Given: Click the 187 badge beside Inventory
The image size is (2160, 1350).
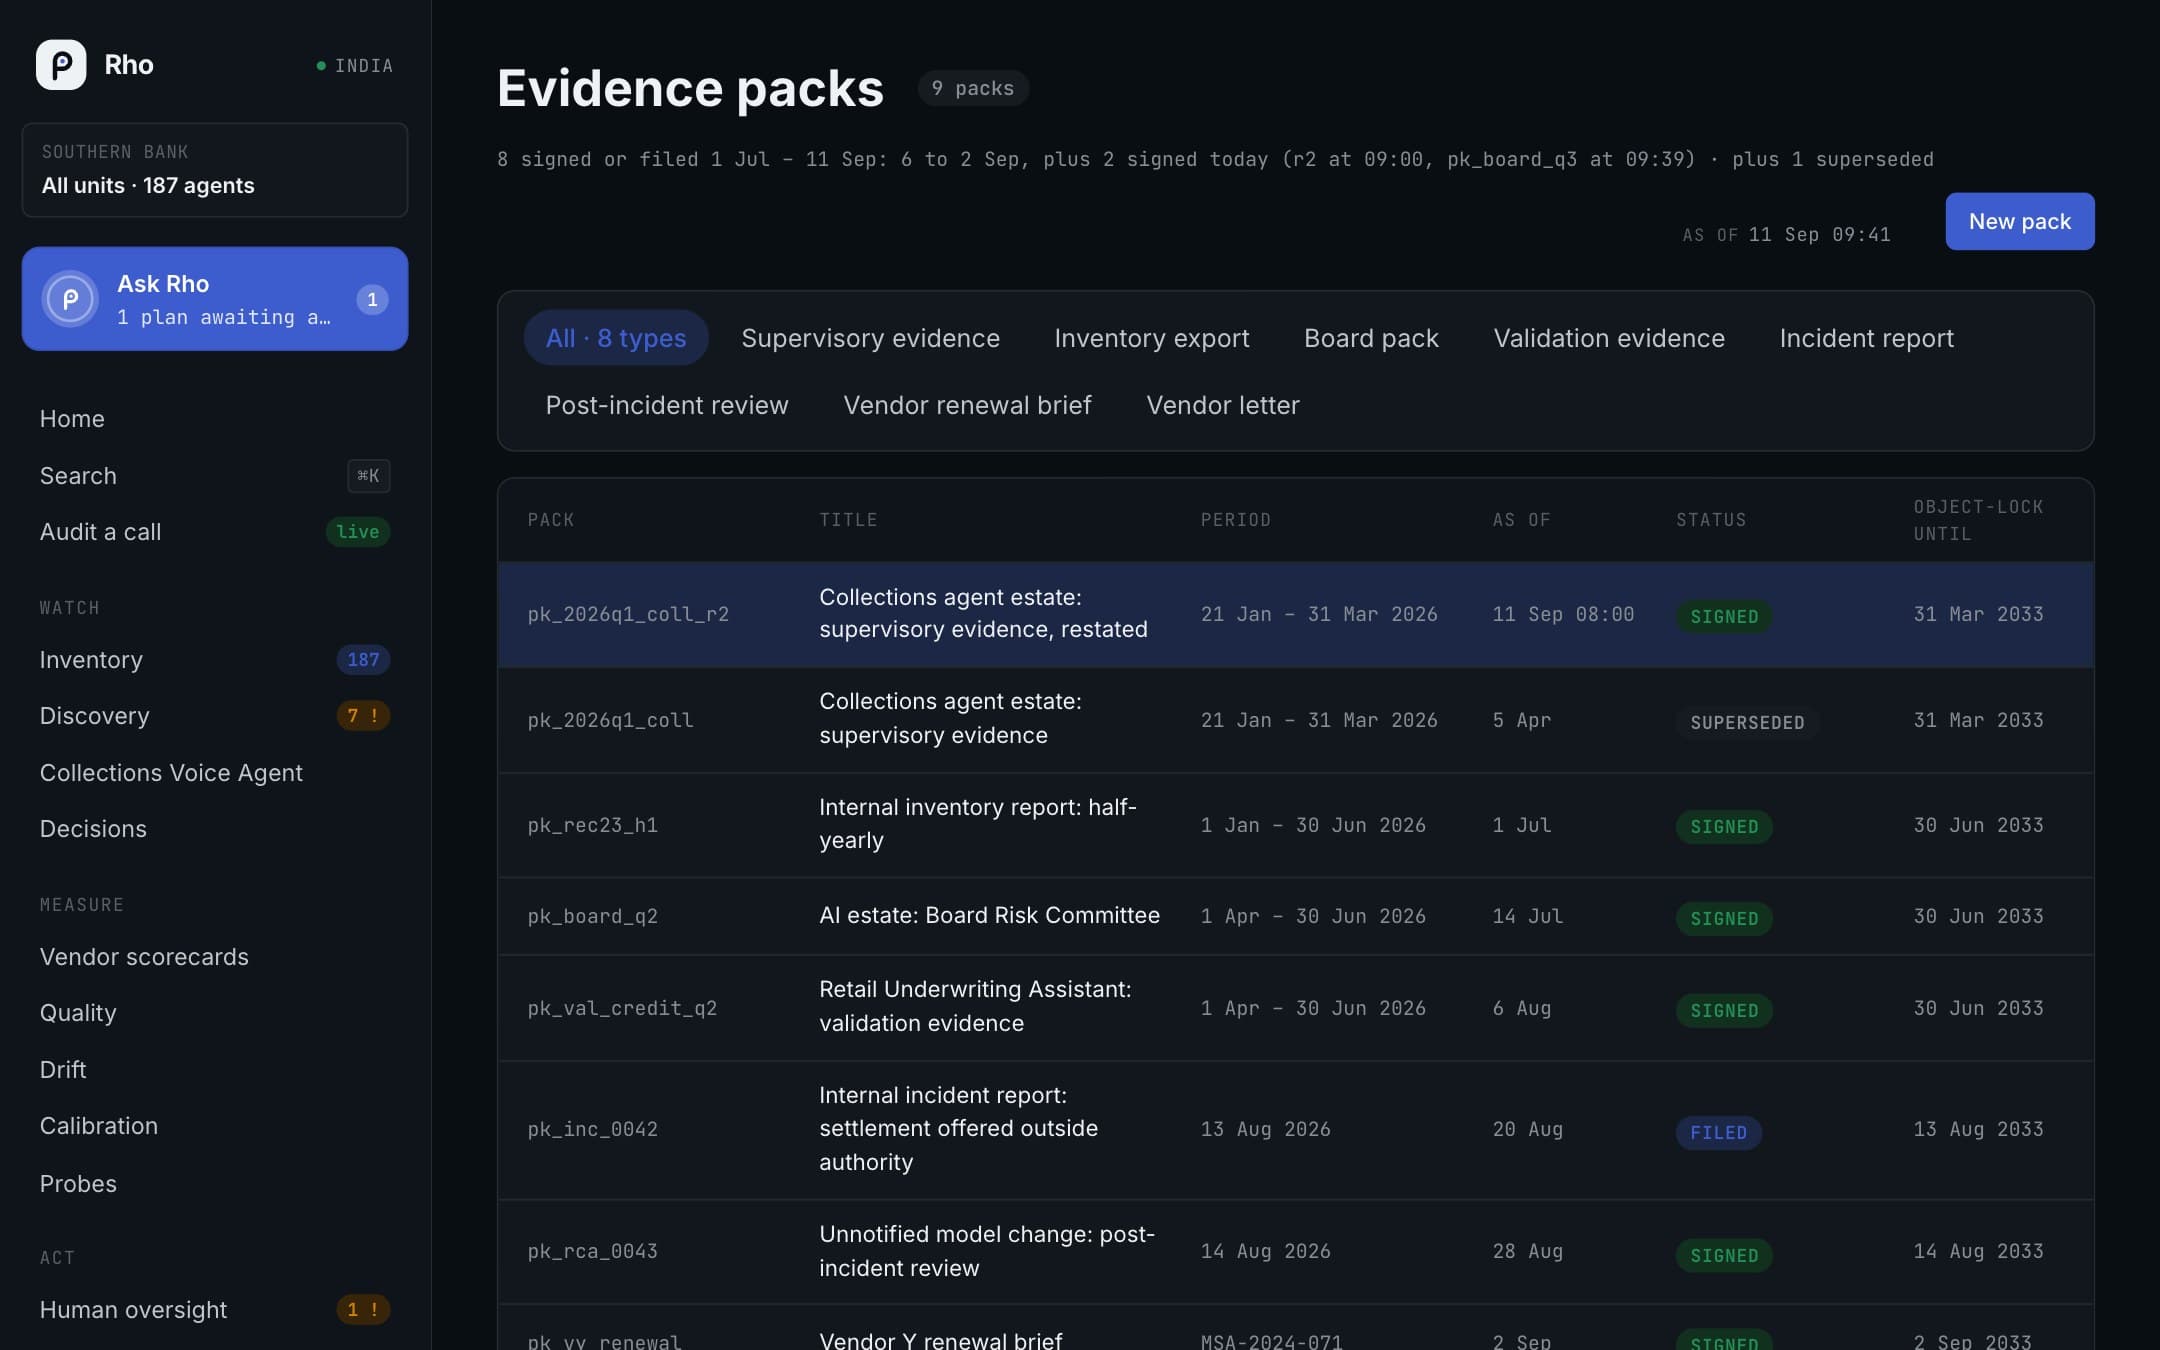Looking at the screenshot, I should click(363, 660).
